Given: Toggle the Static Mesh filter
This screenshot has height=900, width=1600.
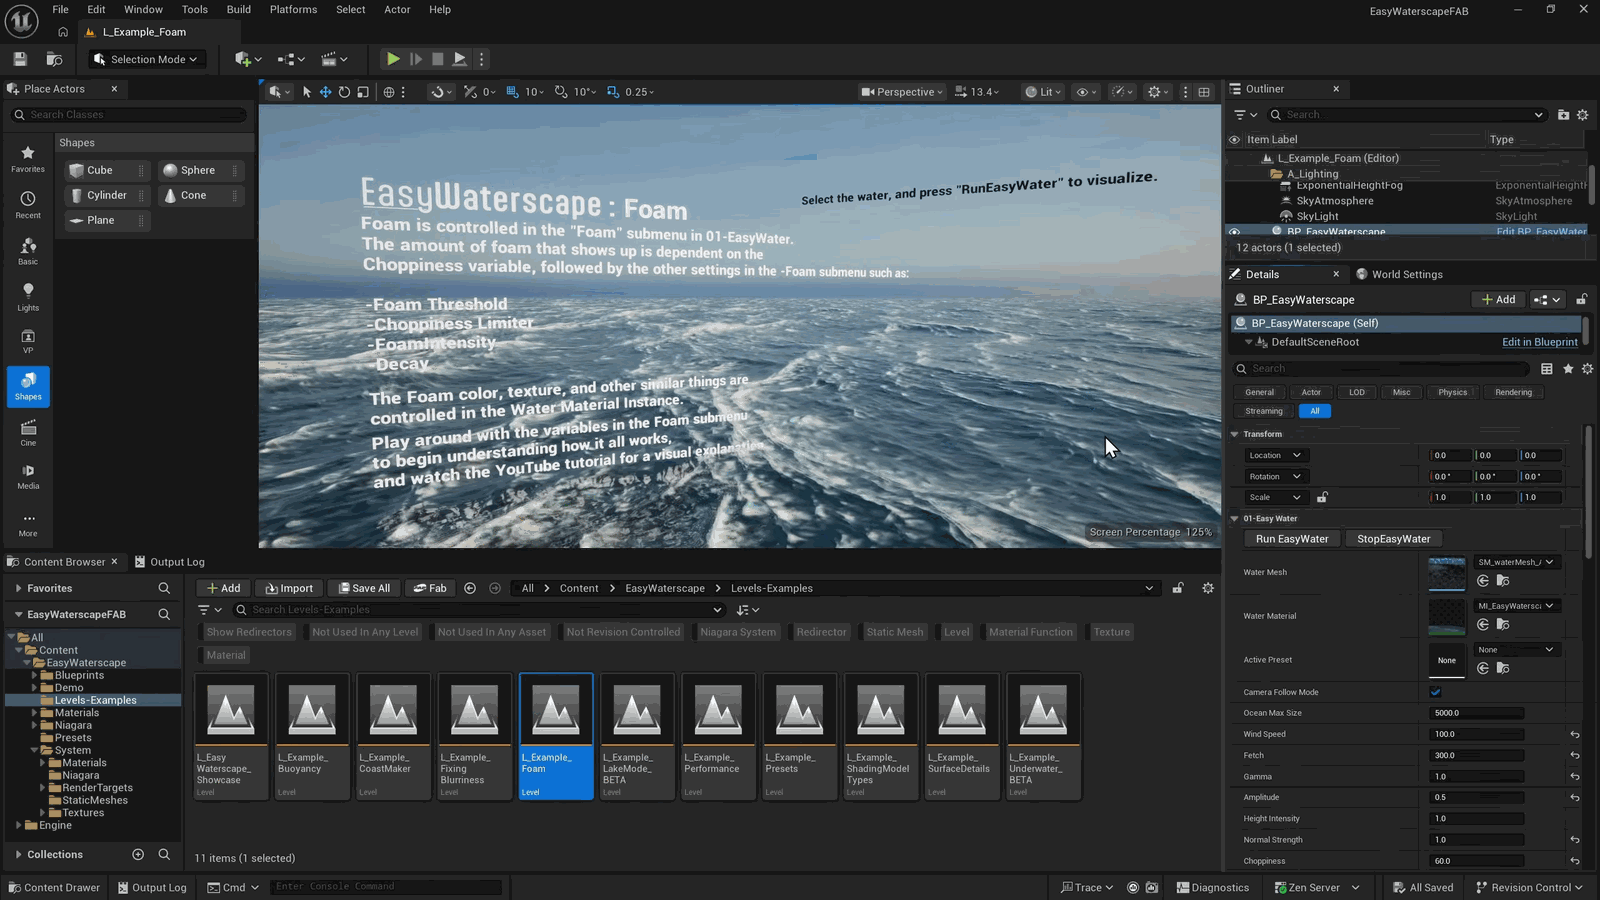Looking at the screenshot, I should (895, 632).
